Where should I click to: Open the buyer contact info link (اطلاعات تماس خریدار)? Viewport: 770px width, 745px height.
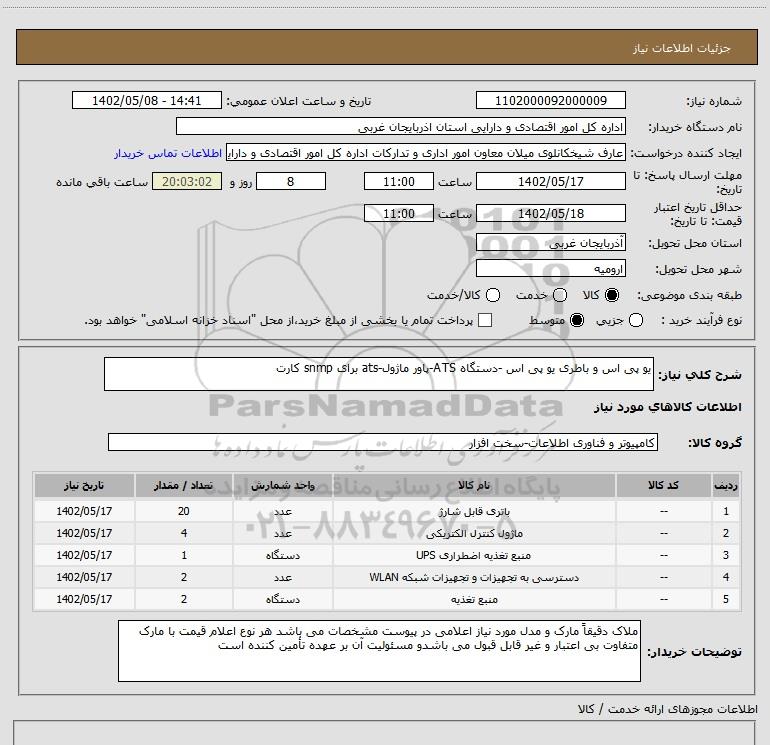pyautogui.click(x=168, y=153)
